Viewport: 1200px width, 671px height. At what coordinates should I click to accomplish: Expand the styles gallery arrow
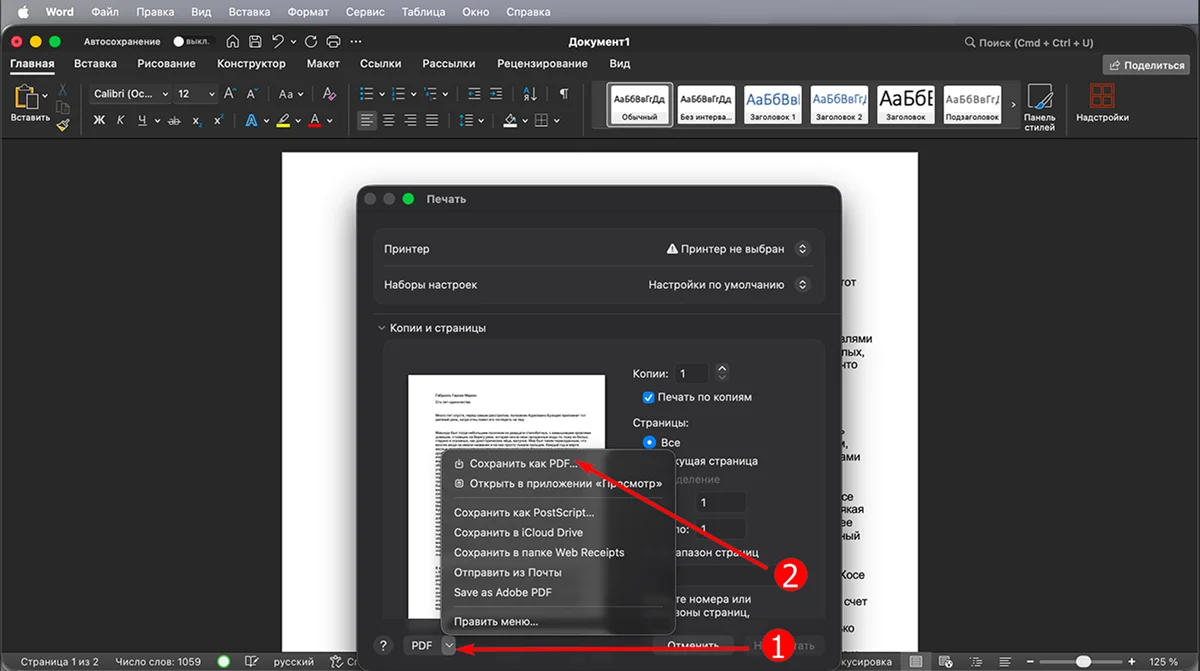coord(1013,104)
